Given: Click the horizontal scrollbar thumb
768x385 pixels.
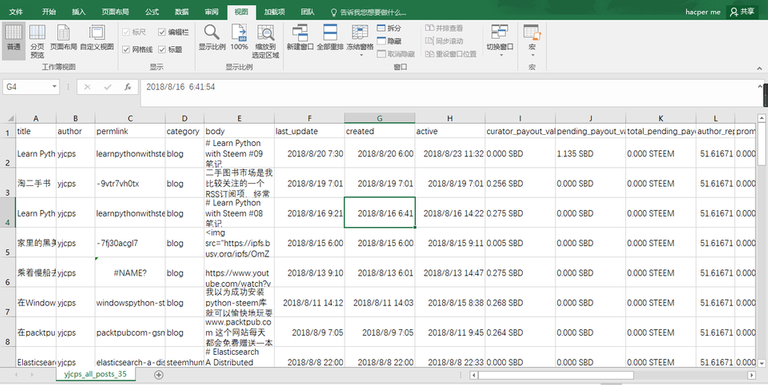Looking at the screenshot, I should coord(556,375).
